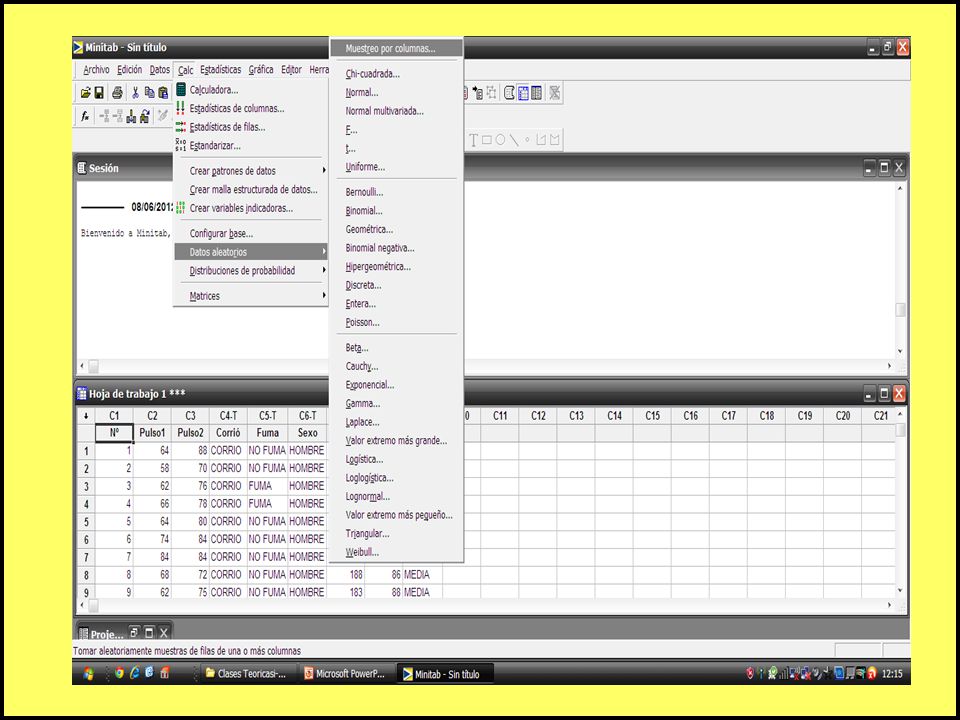Expand Distribuciones de probabilidad submenu

(251, 271)
